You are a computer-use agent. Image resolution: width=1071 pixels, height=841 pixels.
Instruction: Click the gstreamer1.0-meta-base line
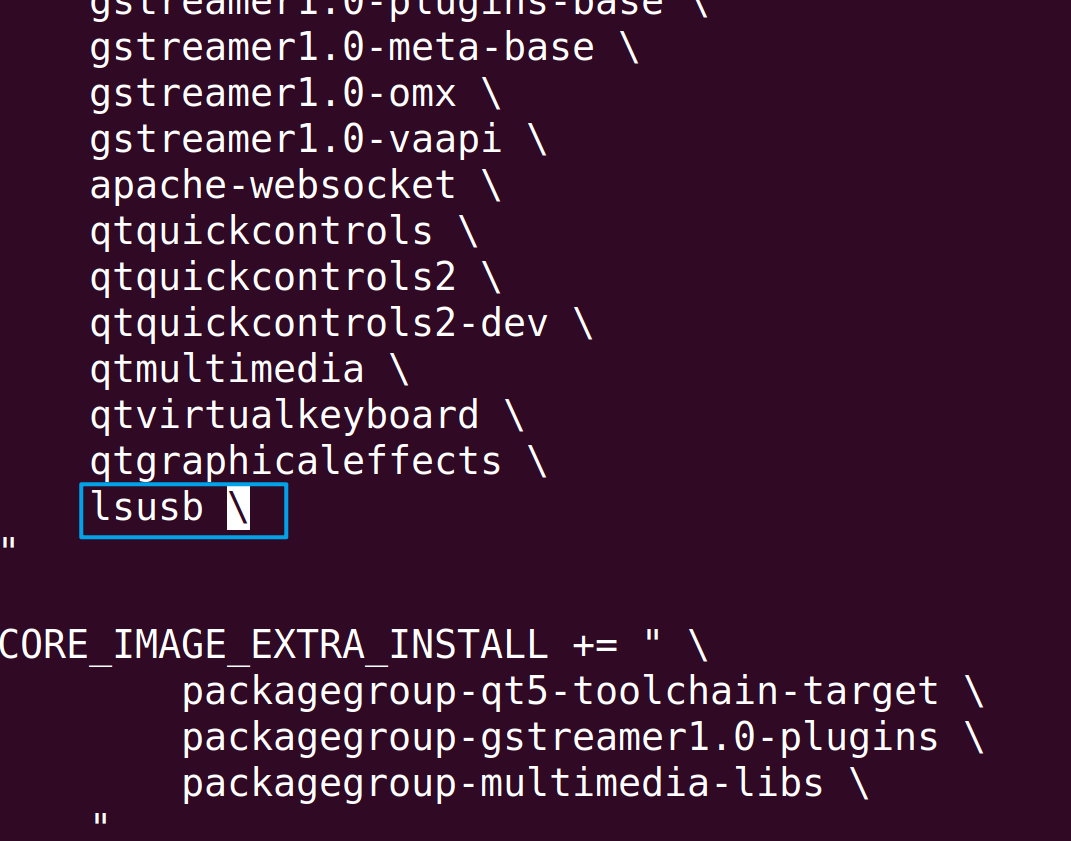(341, 48)
